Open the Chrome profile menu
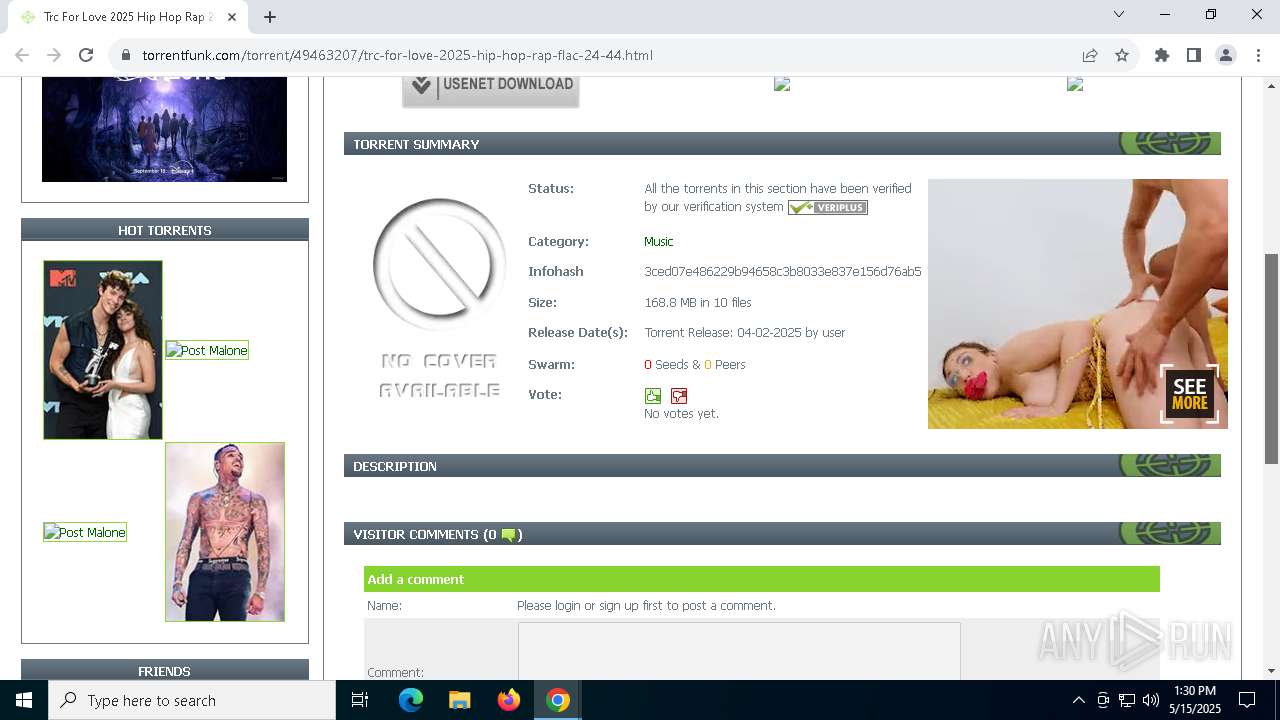The height and width of the screenshot is (720, 1280). click(1226, 55)
